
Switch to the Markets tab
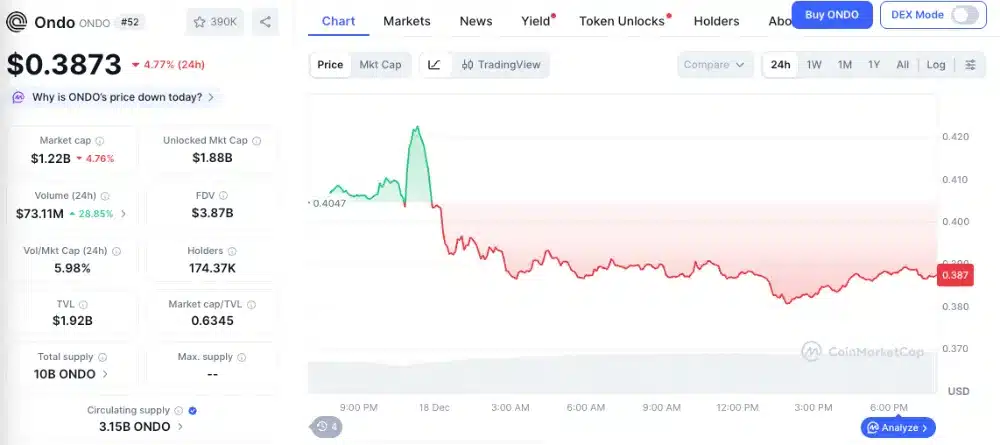coord(407,21)
